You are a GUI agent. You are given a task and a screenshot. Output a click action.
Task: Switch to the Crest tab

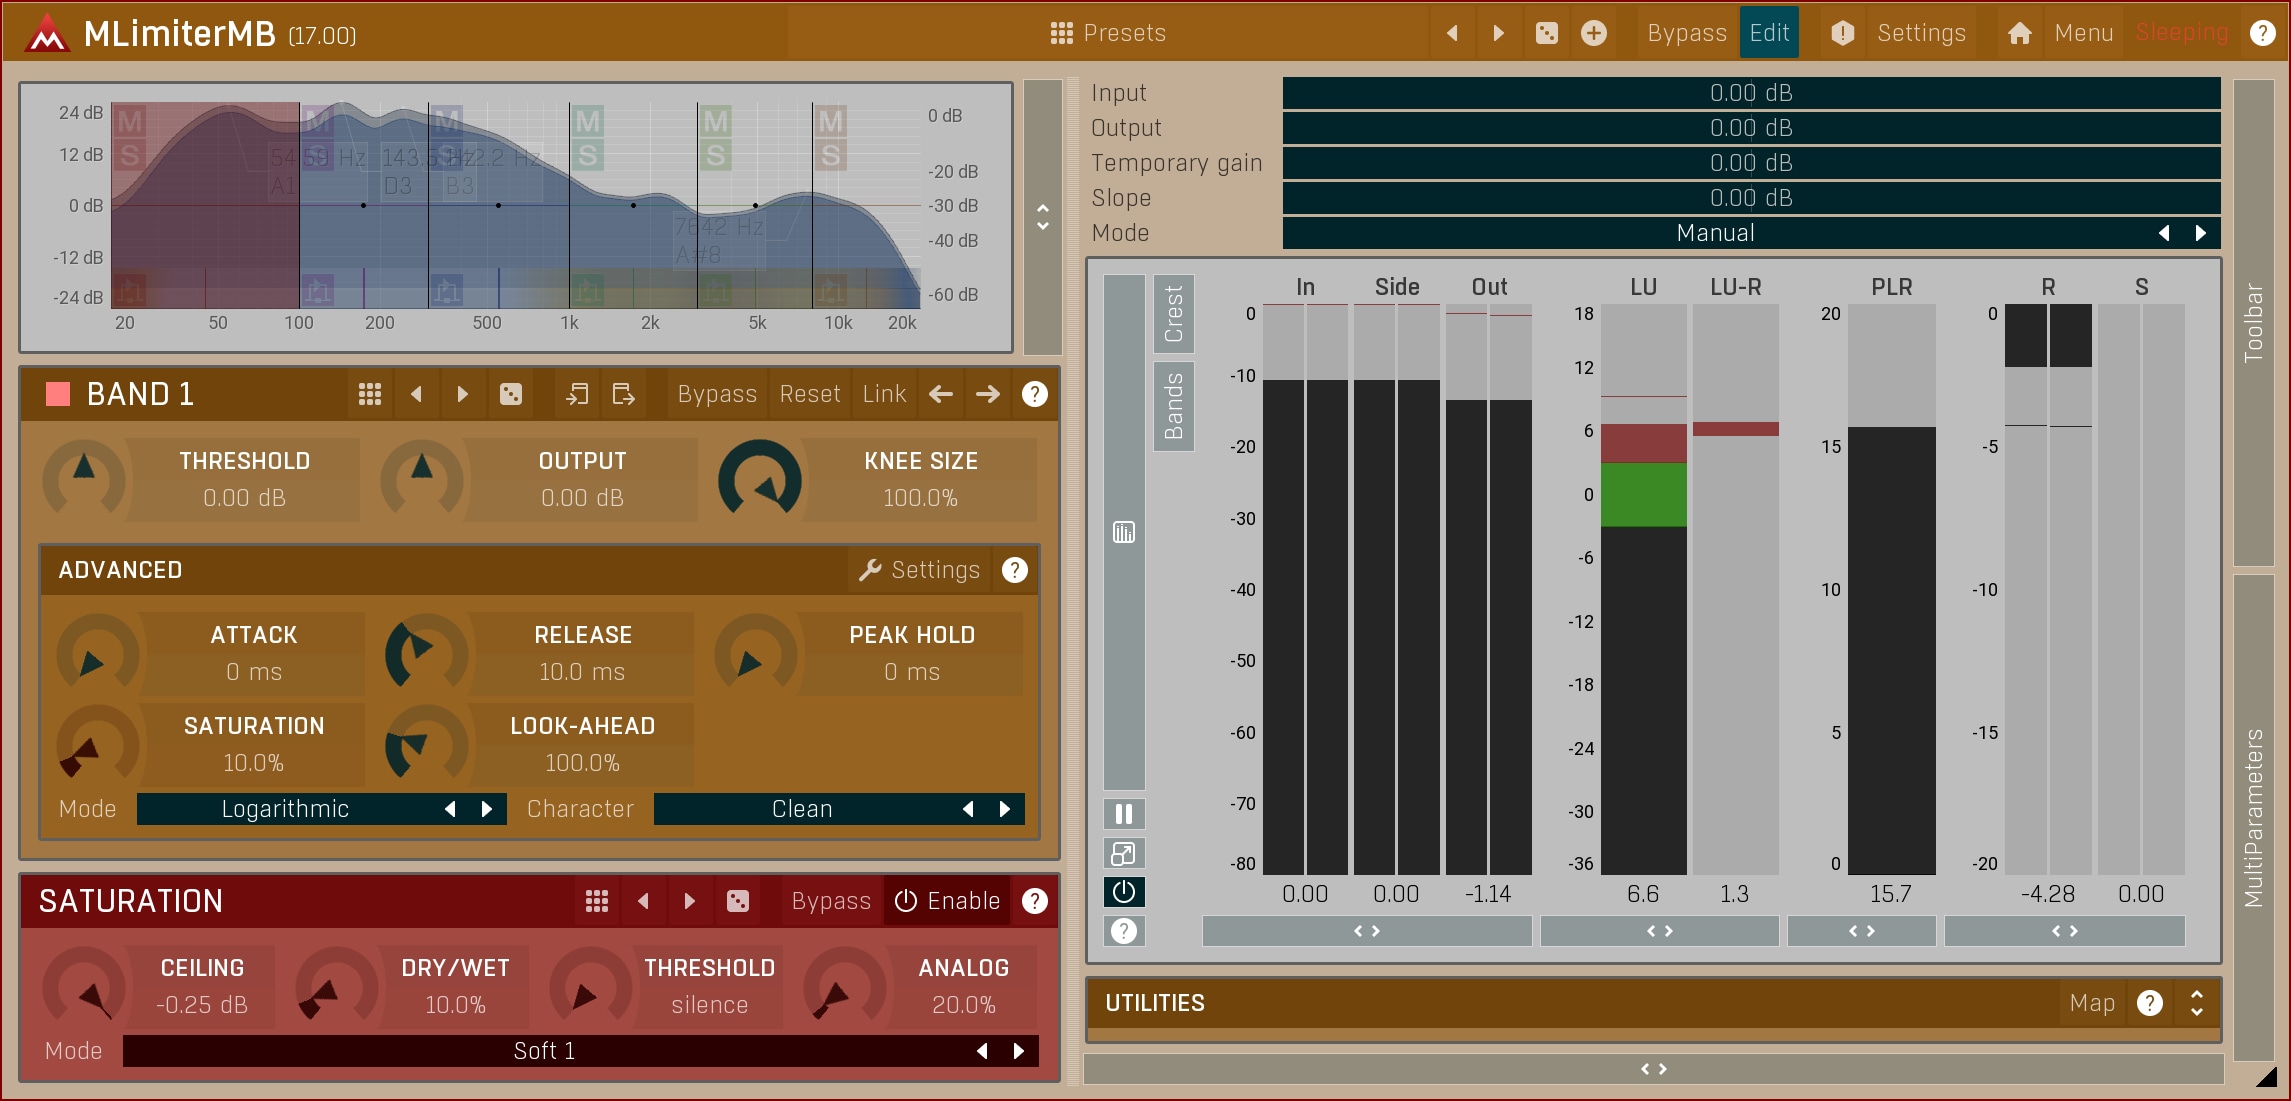(1173, 313)
